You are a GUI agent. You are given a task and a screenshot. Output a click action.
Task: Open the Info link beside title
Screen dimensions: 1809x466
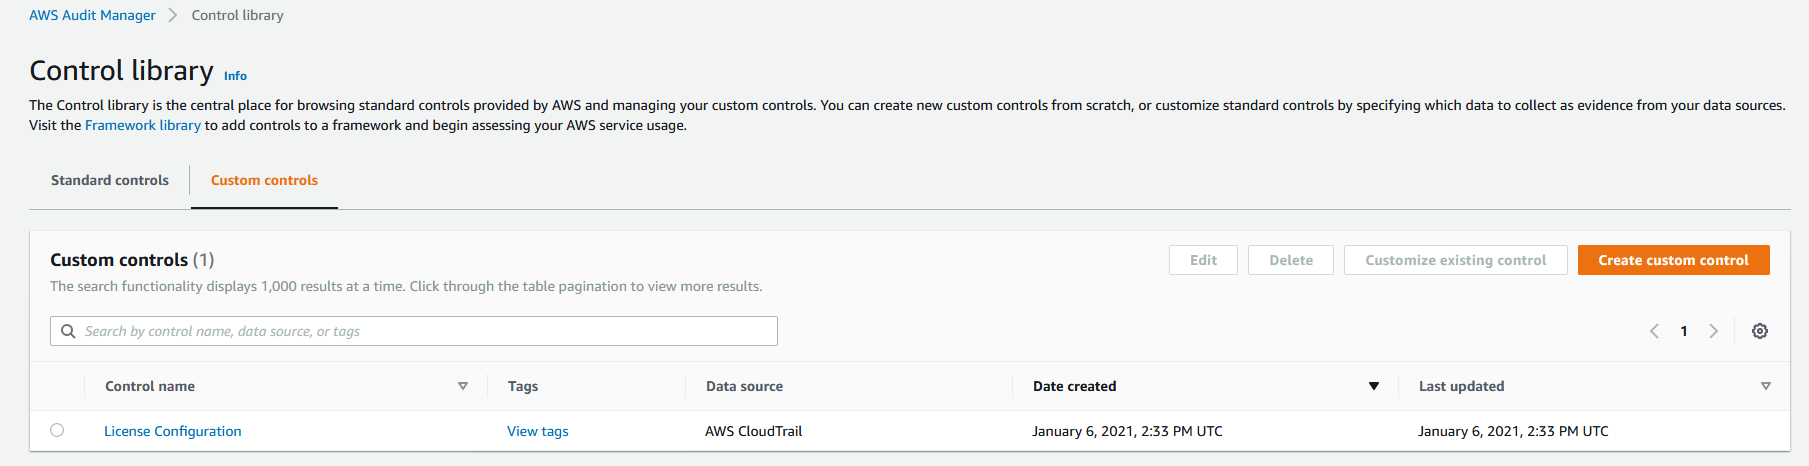tap(235, 76)
